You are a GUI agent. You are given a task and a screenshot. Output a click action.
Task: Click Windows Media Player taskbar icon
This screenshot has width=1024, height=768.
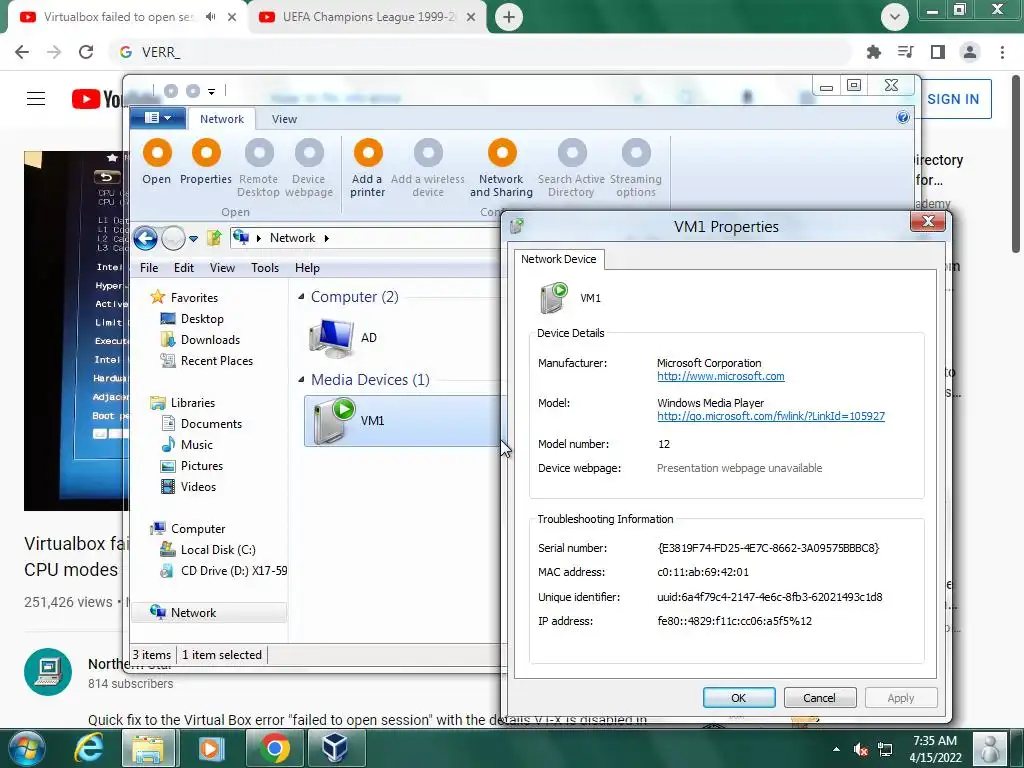pyautogui.click(x=211, y=748)
